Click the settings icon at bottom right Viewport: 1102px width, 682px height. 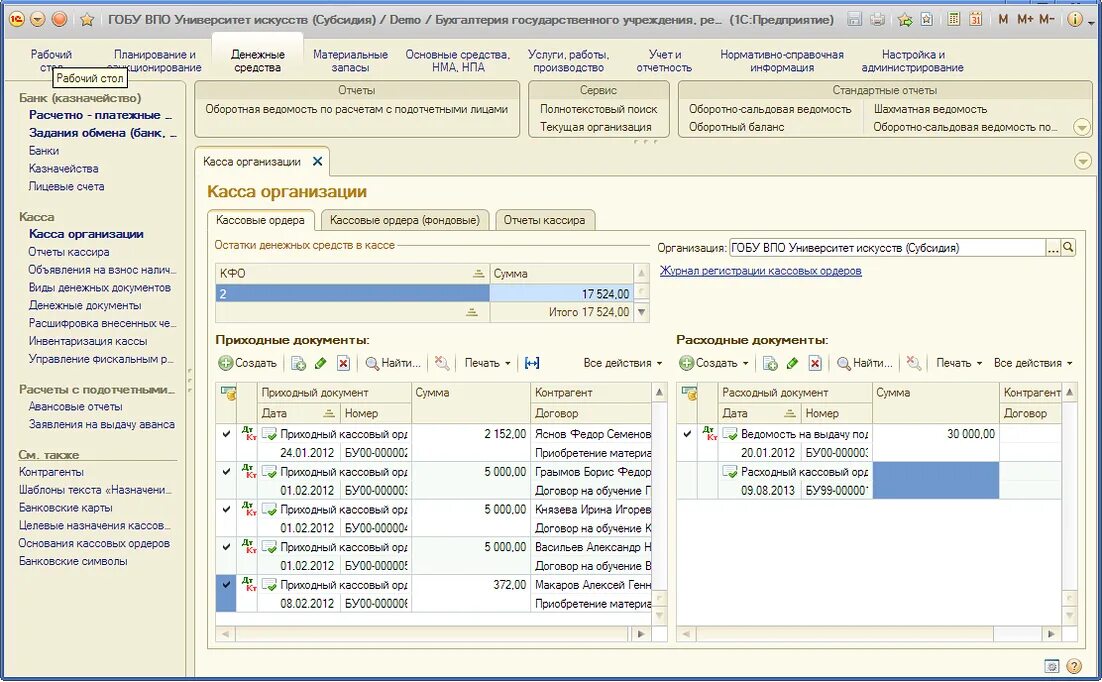pos(1051,666)
